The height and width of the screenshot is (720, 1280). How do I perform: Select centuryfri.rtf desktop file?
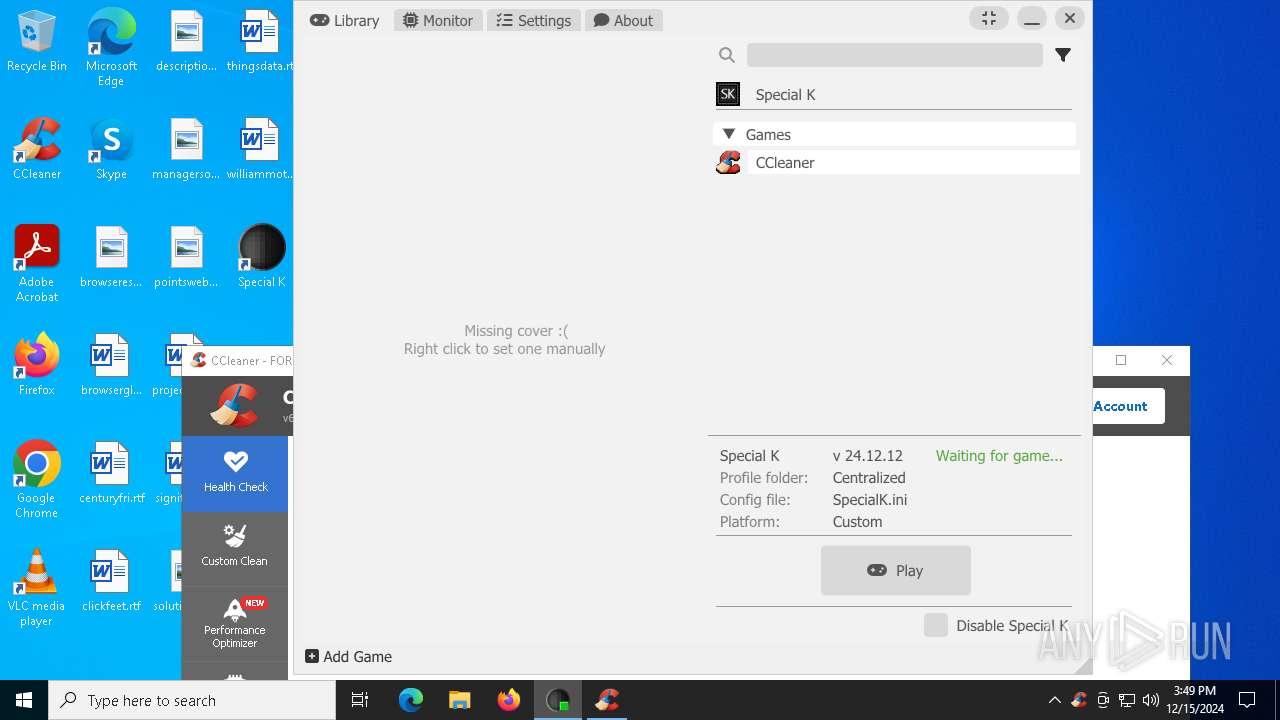pos(111,473)
